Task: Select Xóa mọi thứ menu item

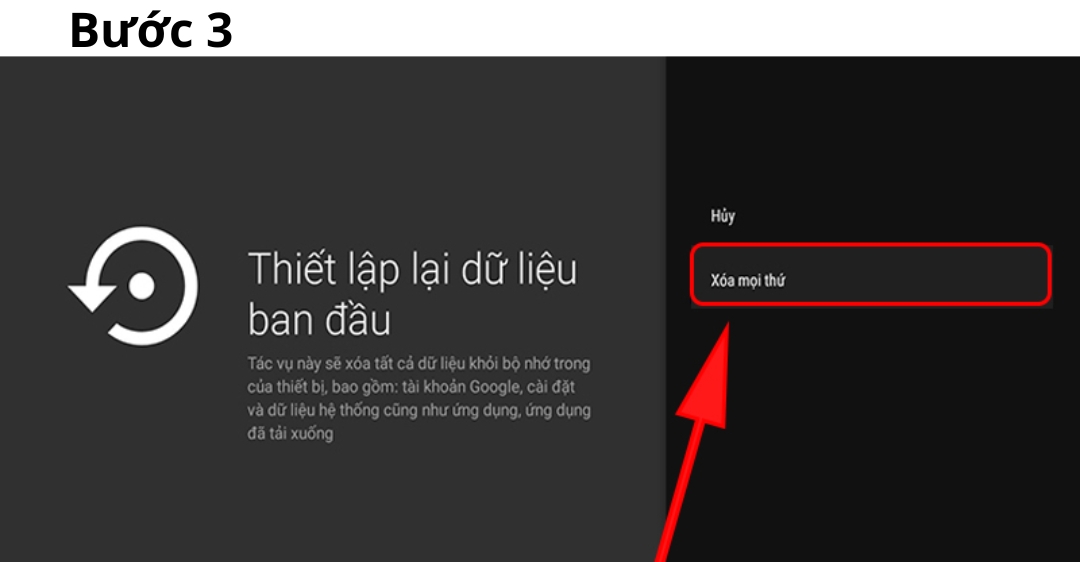Action: pyautogui.click(x=870, y=274)
